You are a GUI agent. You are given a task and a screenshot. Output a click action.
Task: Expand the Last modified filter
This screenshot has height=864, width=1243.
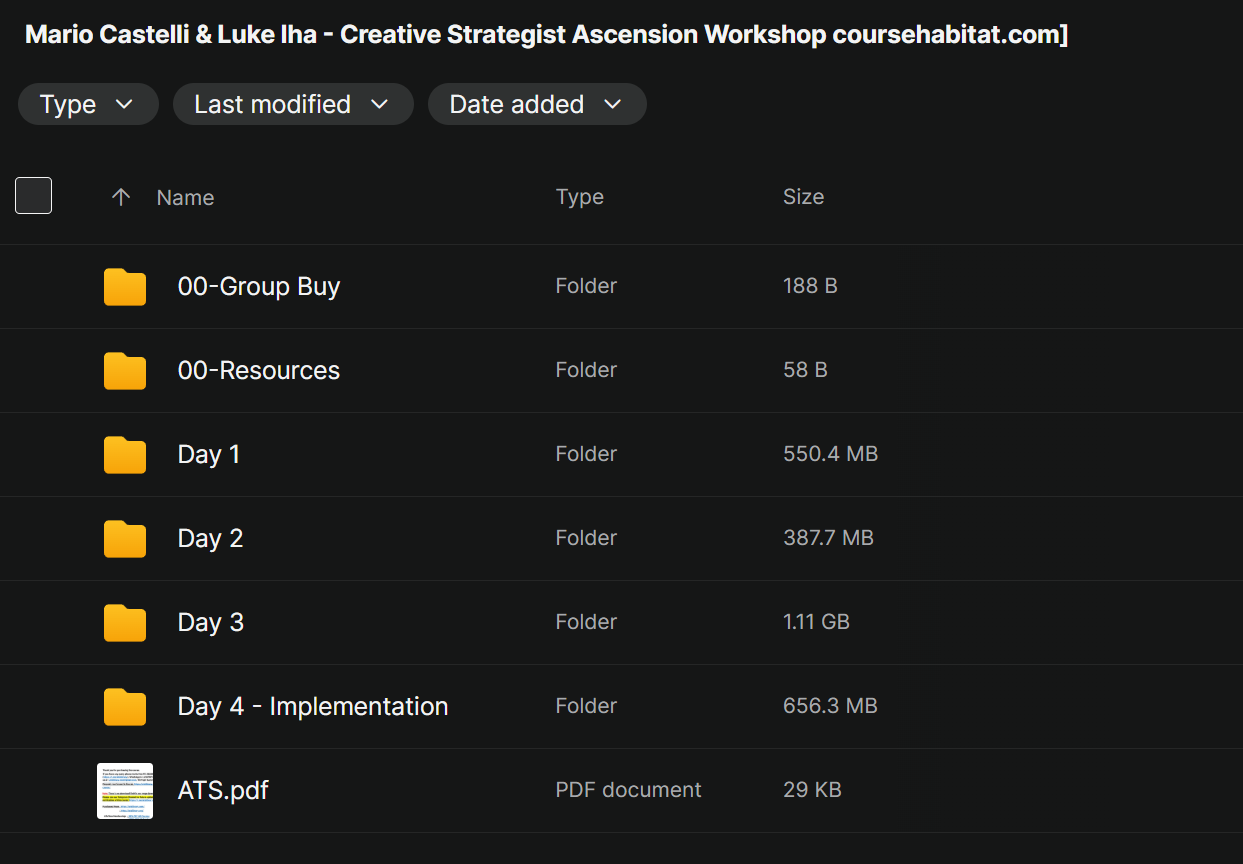click(x=292, y=105)
